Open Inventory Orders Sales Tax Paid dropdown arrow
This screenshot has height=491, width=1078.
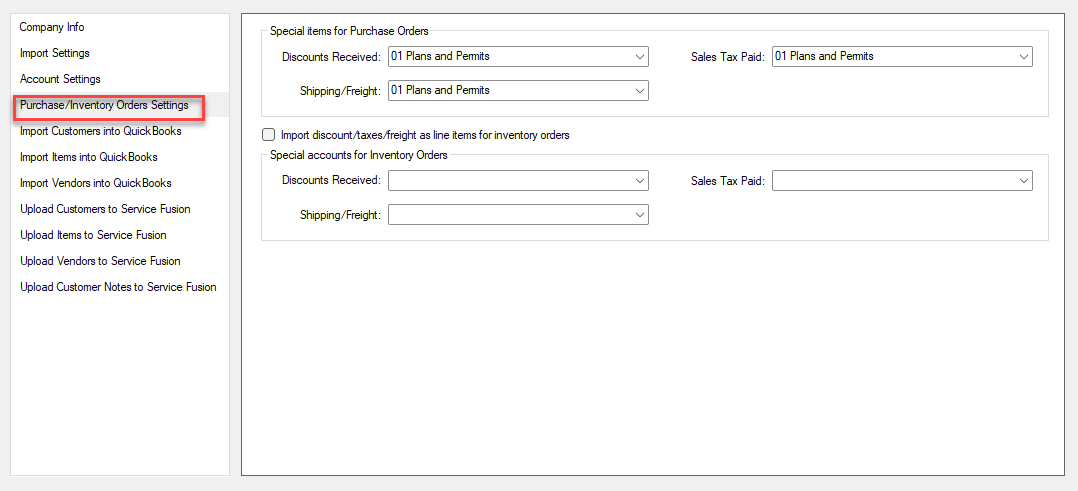pyautogui.click(x=1024, y=181)
